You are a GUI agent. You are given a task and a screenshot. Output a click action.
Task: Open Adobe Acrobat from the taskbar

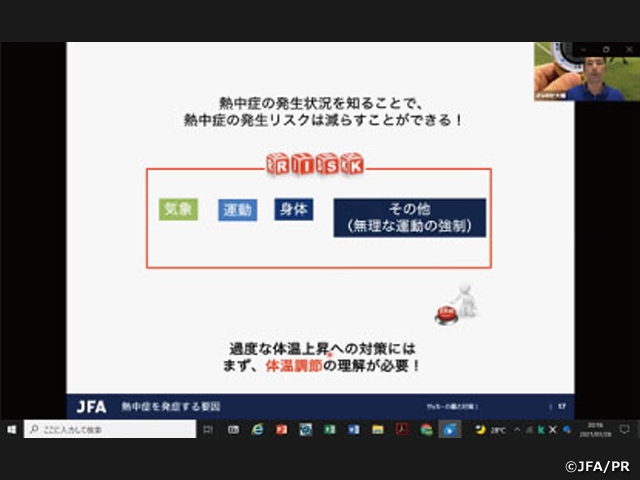tap(402, 429)
